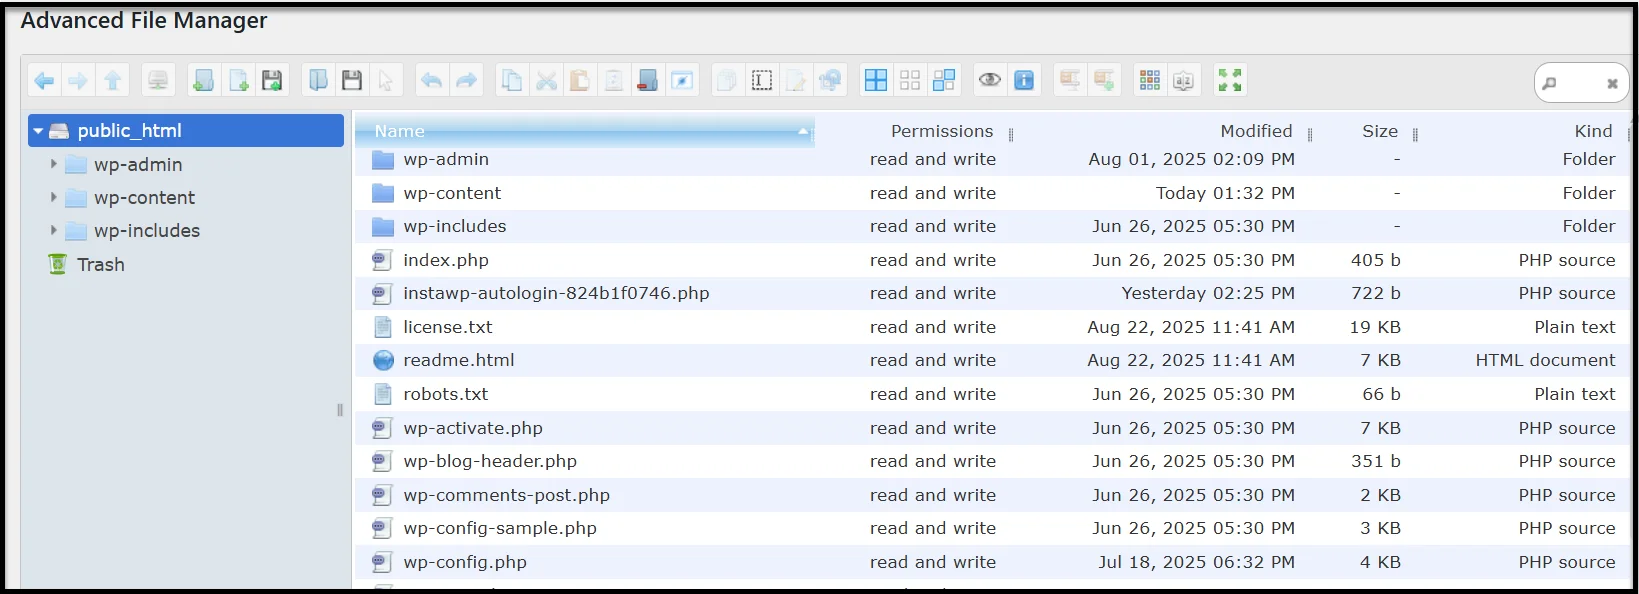The width and height of the screenshot is (1639, 594).
Task: Click the create archive icon
Action: click(1104, 81)
